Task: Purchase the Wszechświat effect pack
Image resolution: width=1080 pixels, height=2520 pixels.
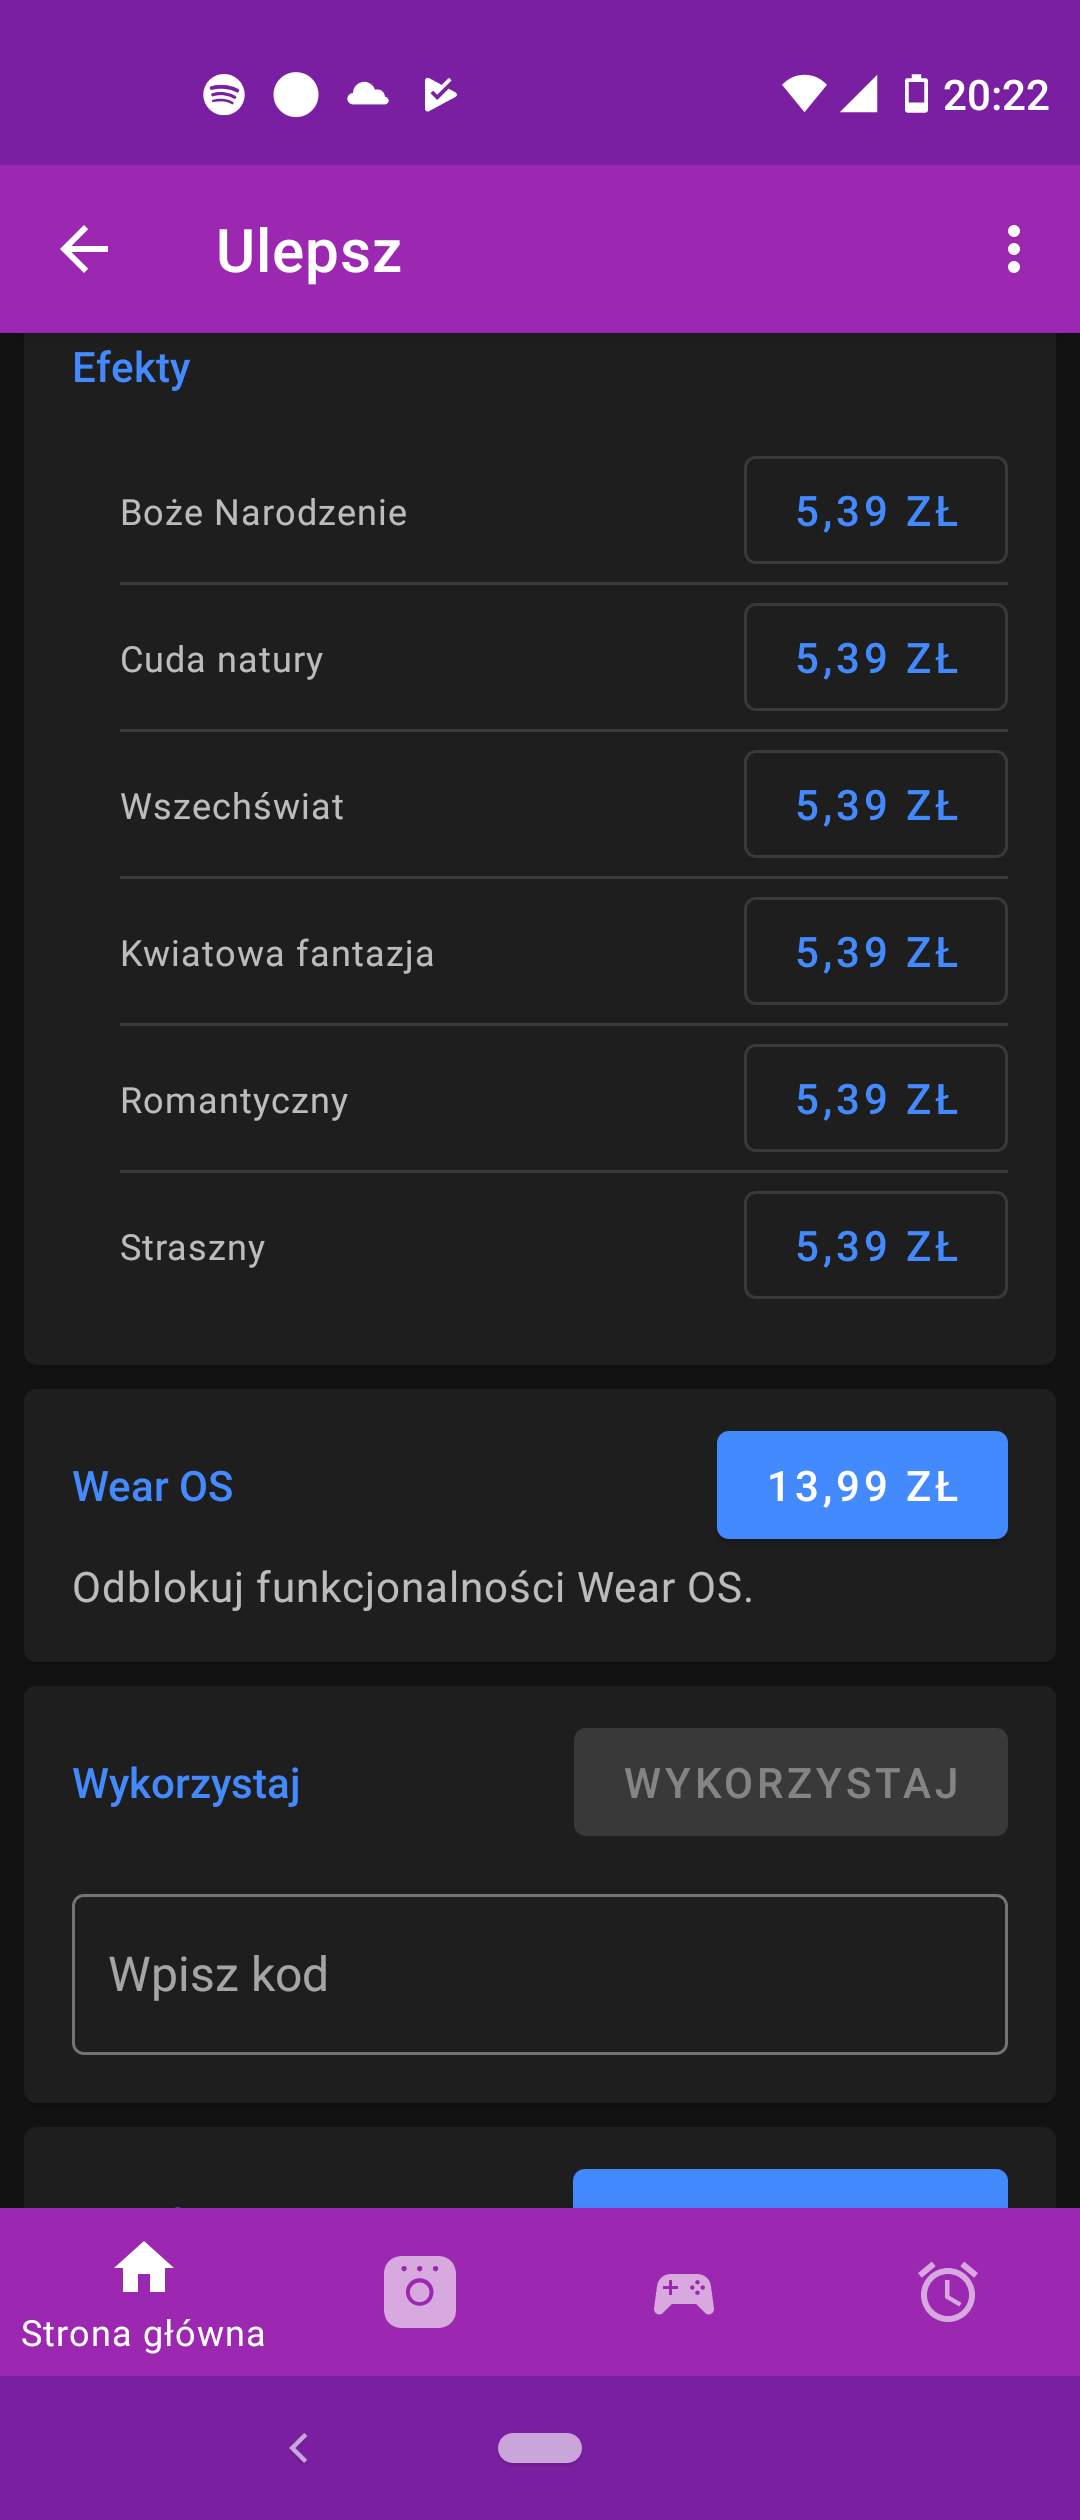Action: point(875,805)
